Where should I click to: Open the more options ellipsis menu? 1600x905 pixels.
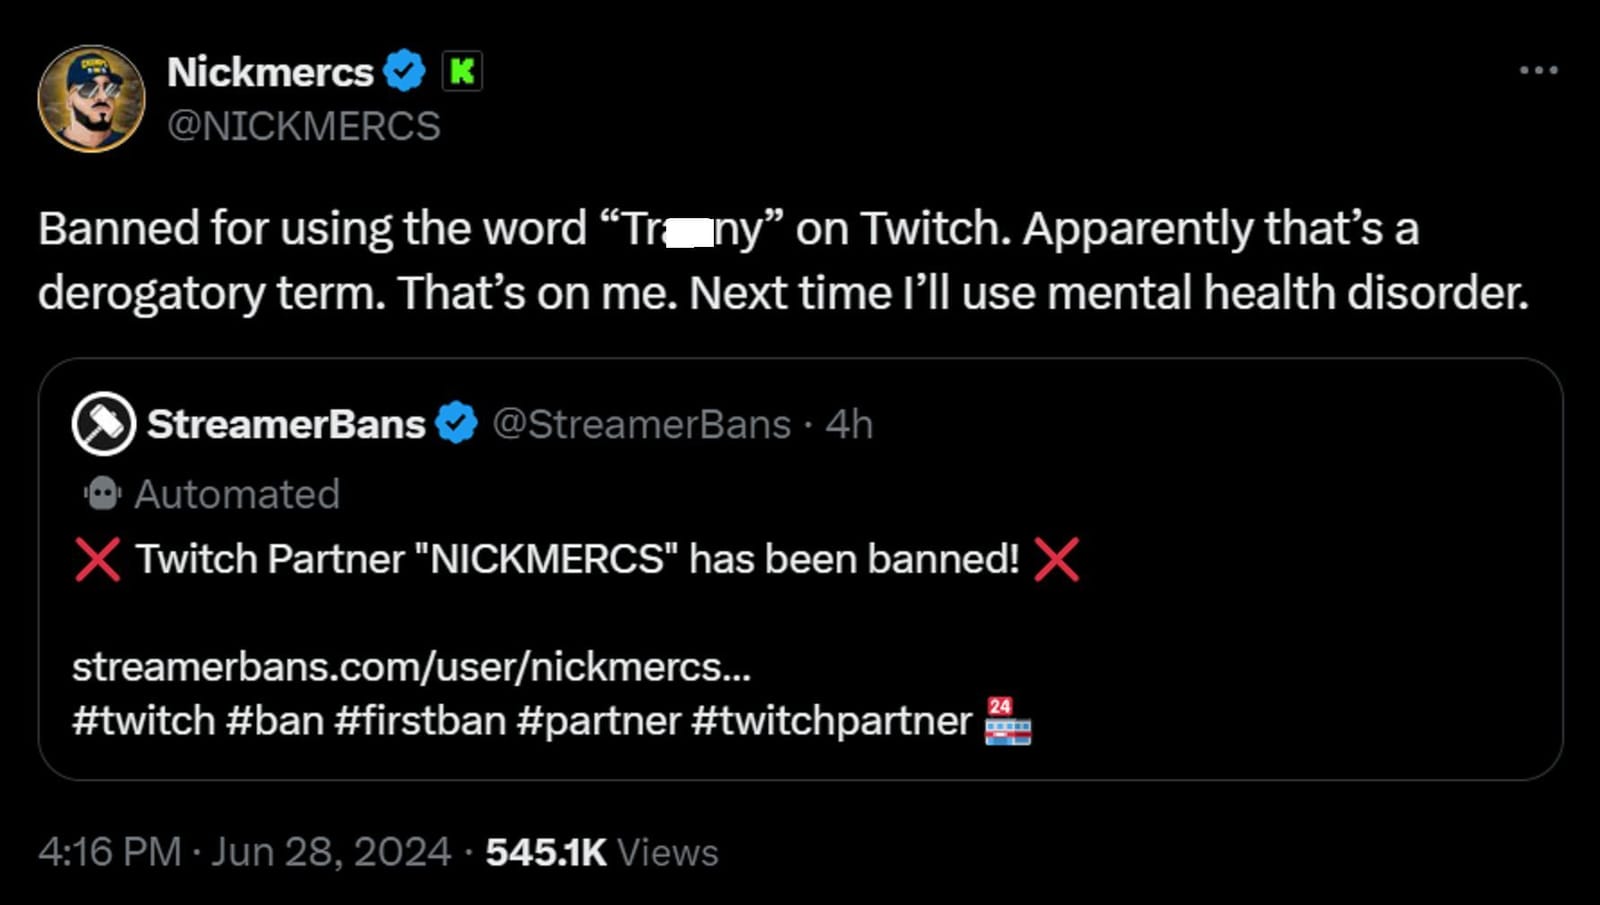tap(1537, 68)
